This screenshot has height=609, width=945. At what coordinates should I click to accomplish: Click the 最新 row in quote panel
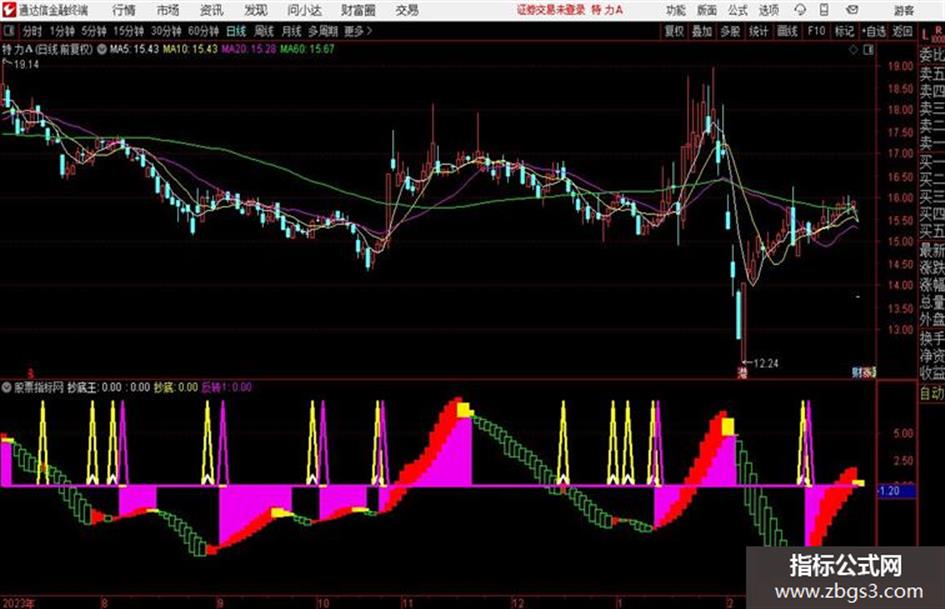pos(932,249)
